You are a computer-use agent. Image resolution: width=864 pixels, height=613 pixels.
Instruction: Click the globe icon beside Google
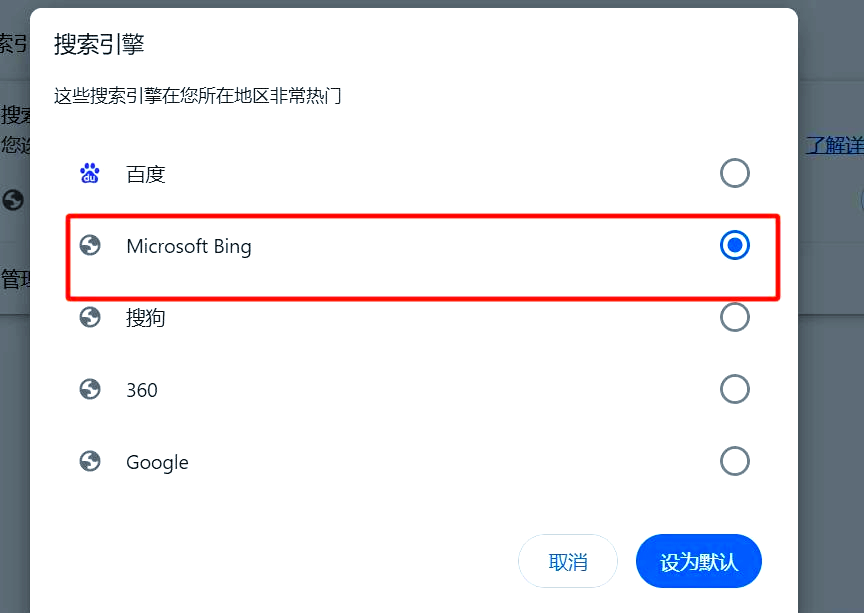coord(90,461)
